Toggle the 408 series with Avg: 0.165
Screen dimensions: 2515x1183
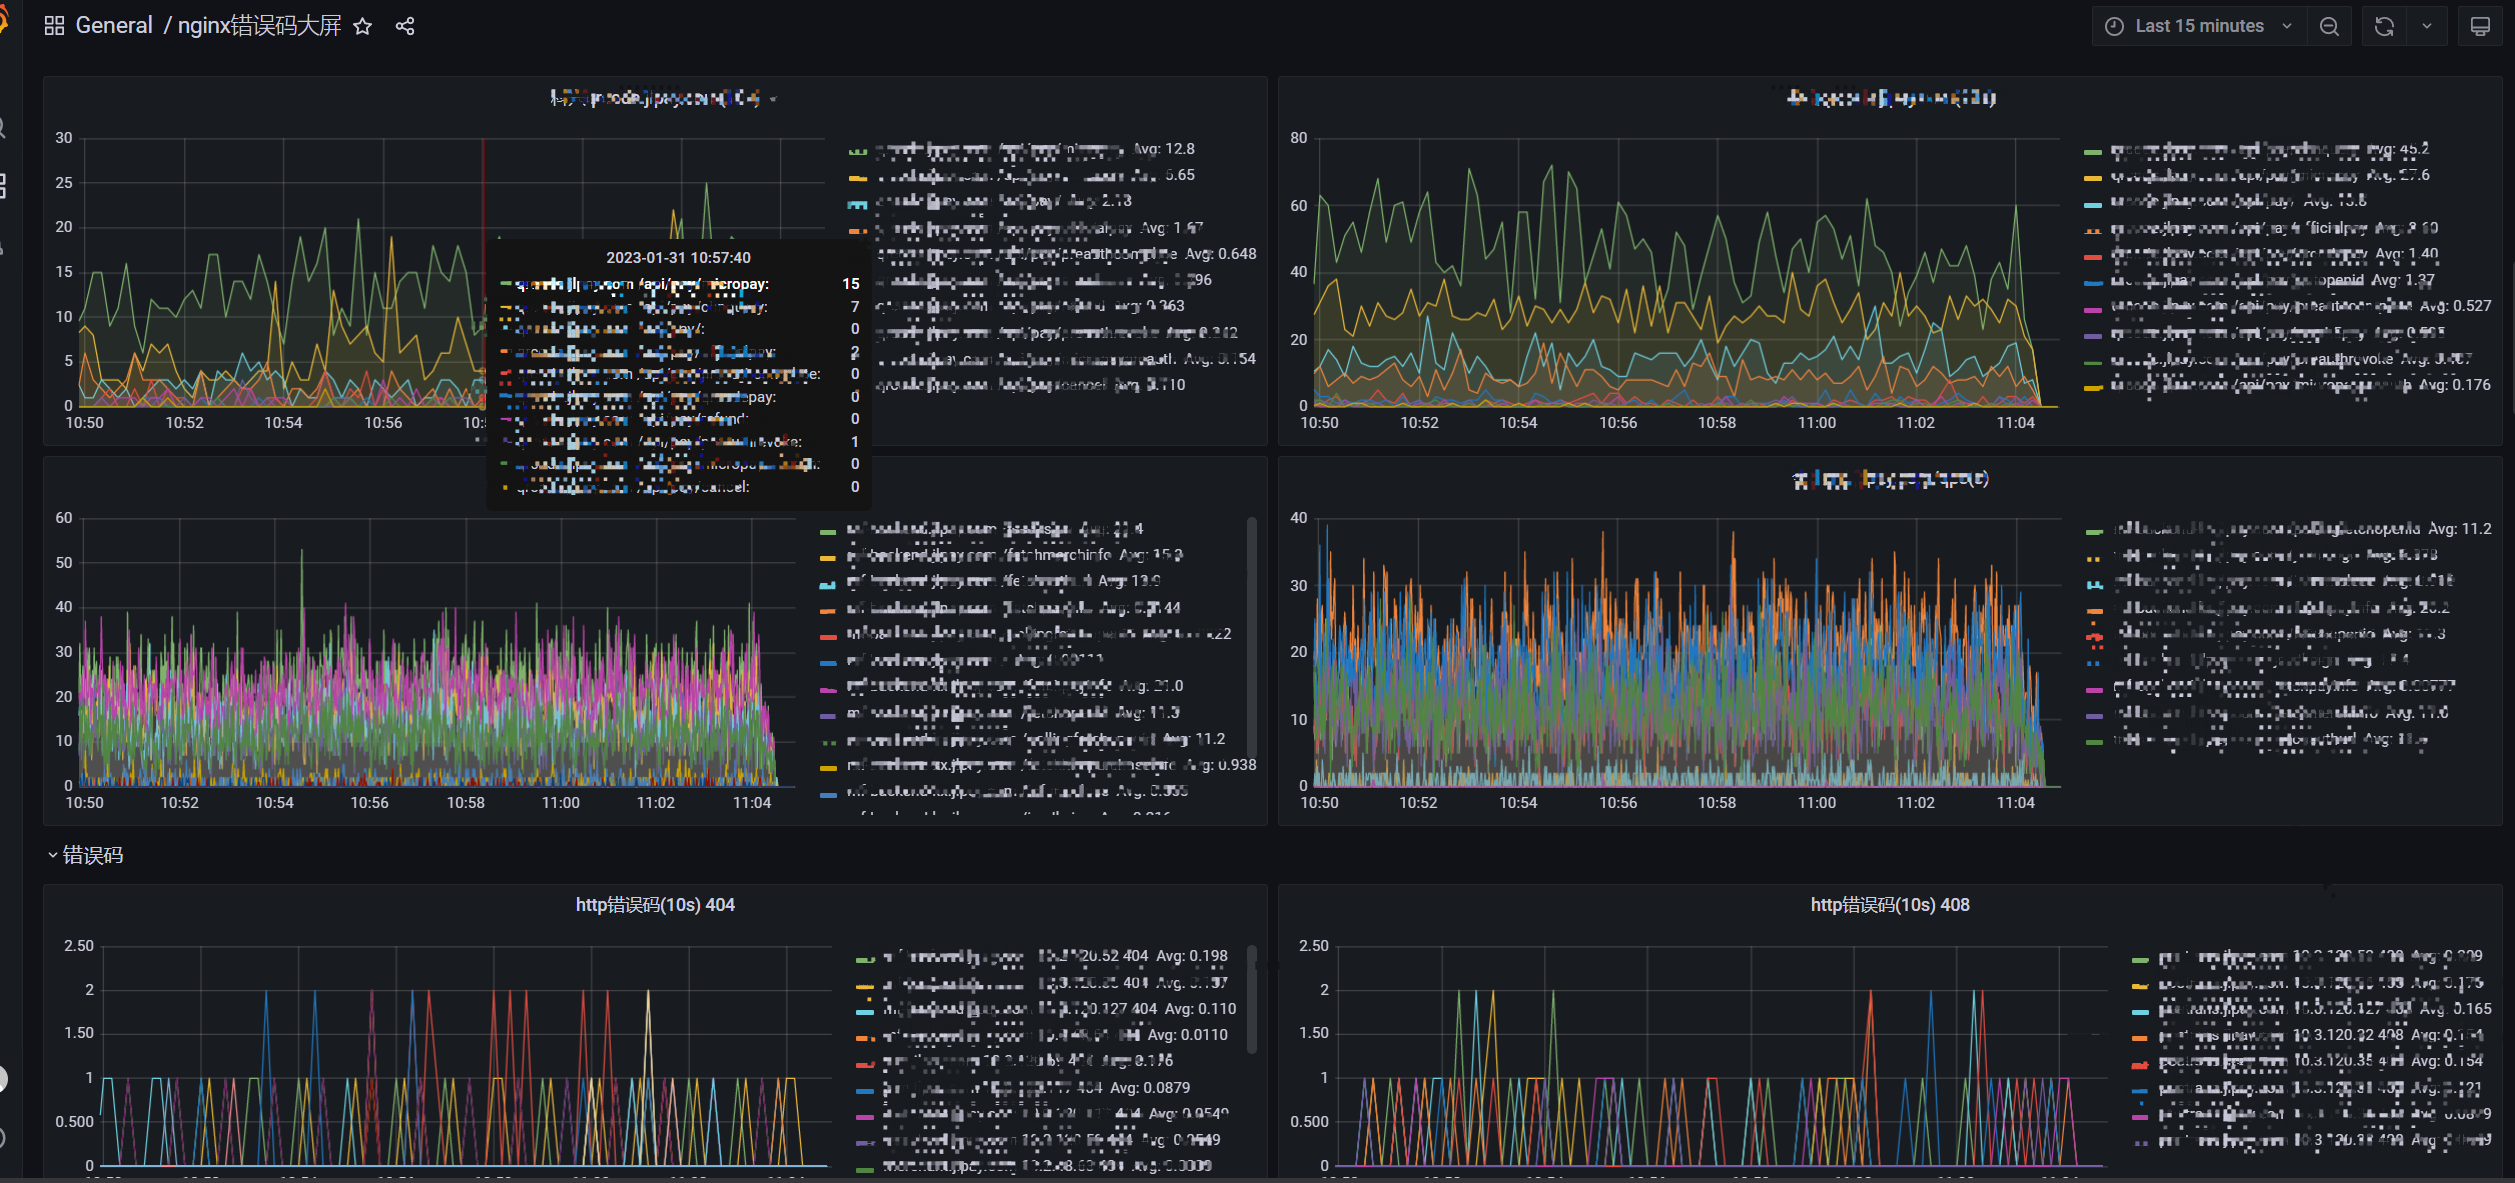(x=2324, y=1010)
